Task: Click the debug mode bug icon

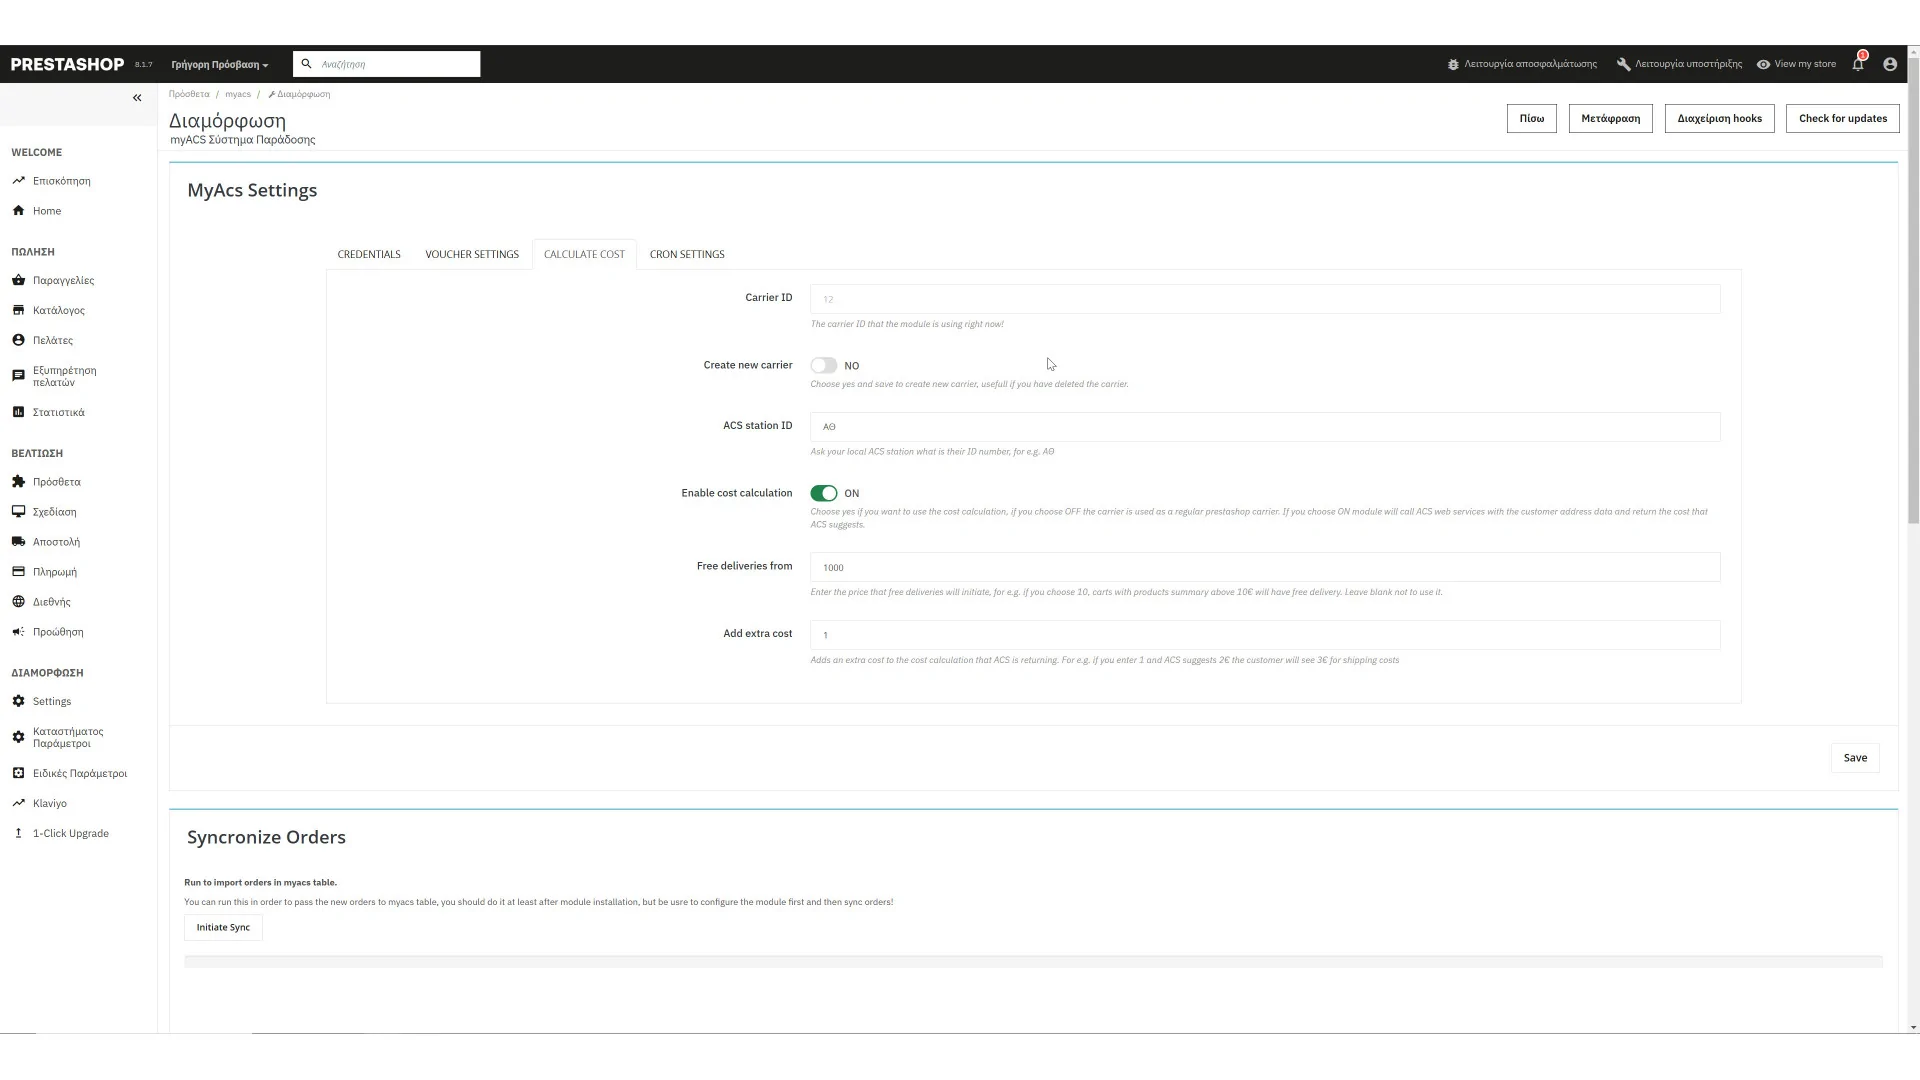Action: [x=1453, y=64]
